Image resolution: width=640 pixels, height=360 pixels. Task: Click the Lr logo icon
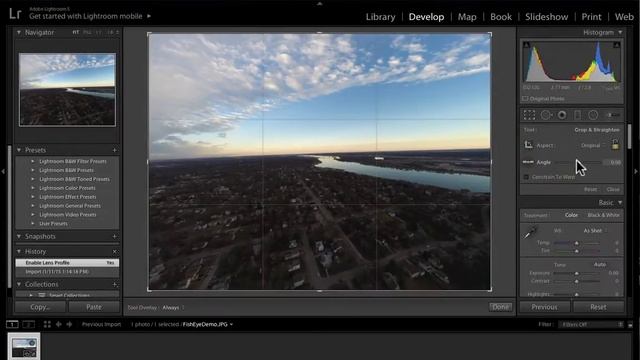coord(15,13)
